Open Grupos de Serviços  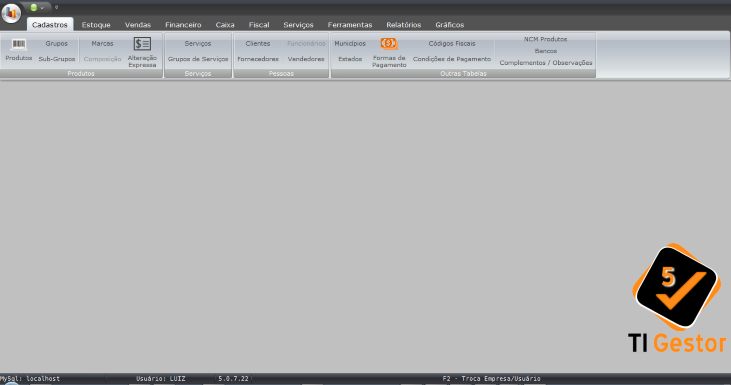pos(198,59)
